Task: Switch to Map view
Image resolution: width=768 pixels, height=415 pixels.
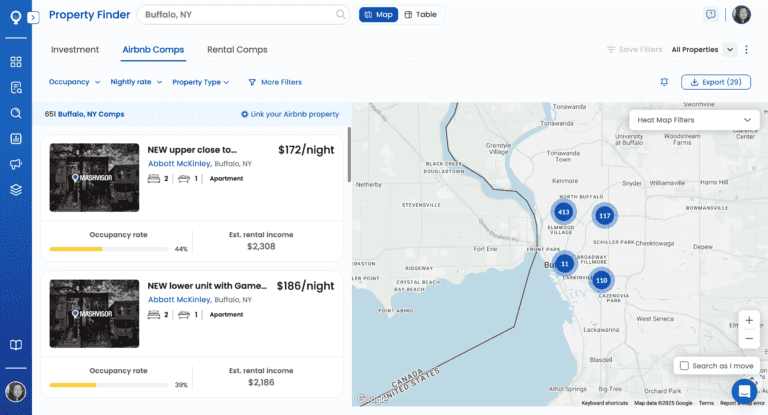Action: tap(378, 15)
